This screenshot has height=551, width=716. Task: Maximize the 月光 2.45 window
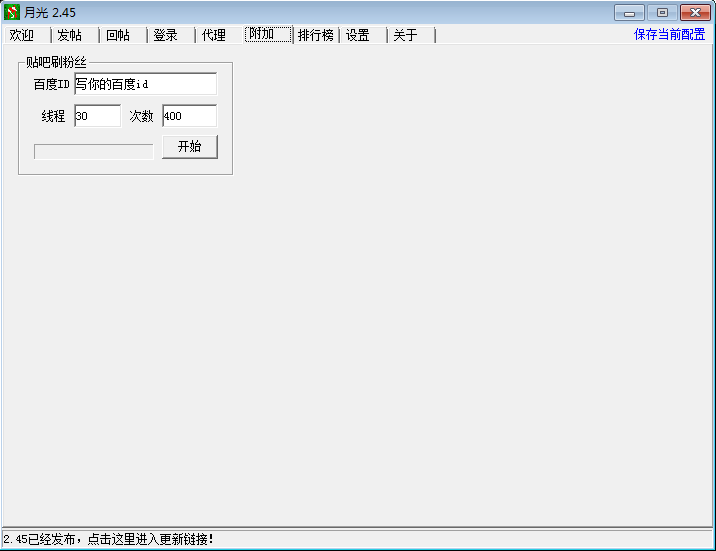pos(661,13)
